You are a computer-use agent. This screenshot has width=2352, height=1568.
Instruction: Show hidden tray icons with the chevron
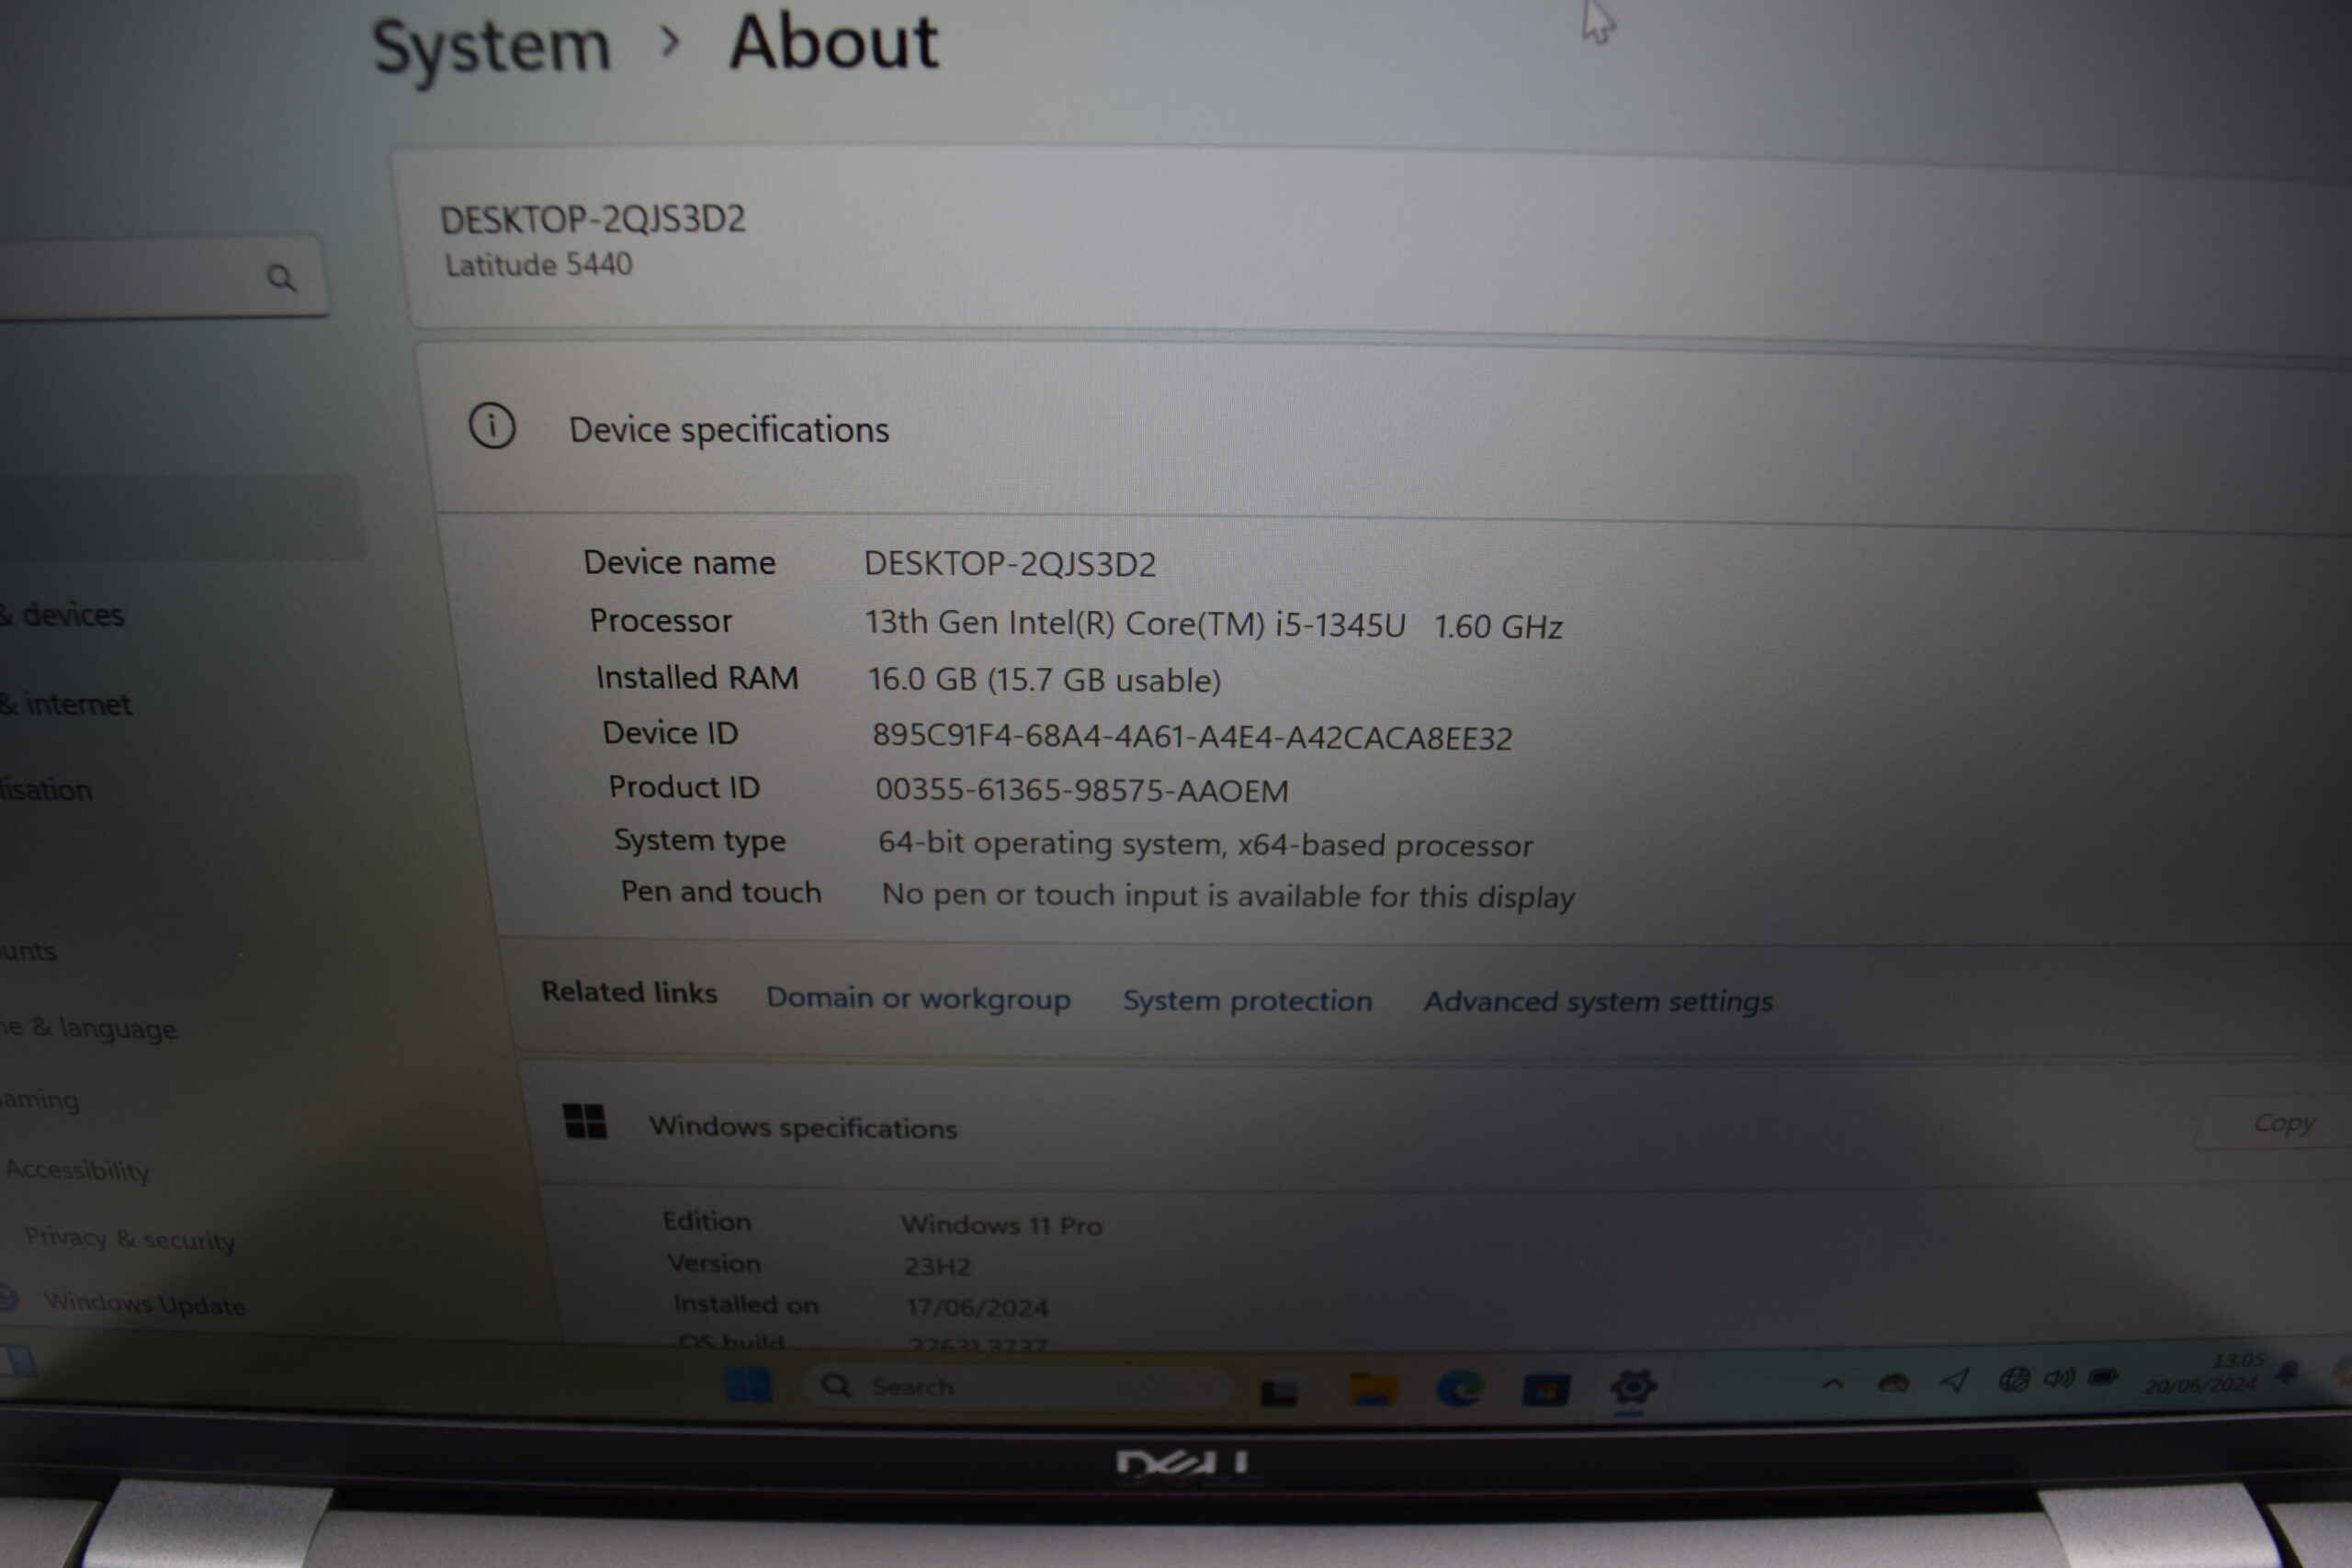(x=1832, y=1385)
